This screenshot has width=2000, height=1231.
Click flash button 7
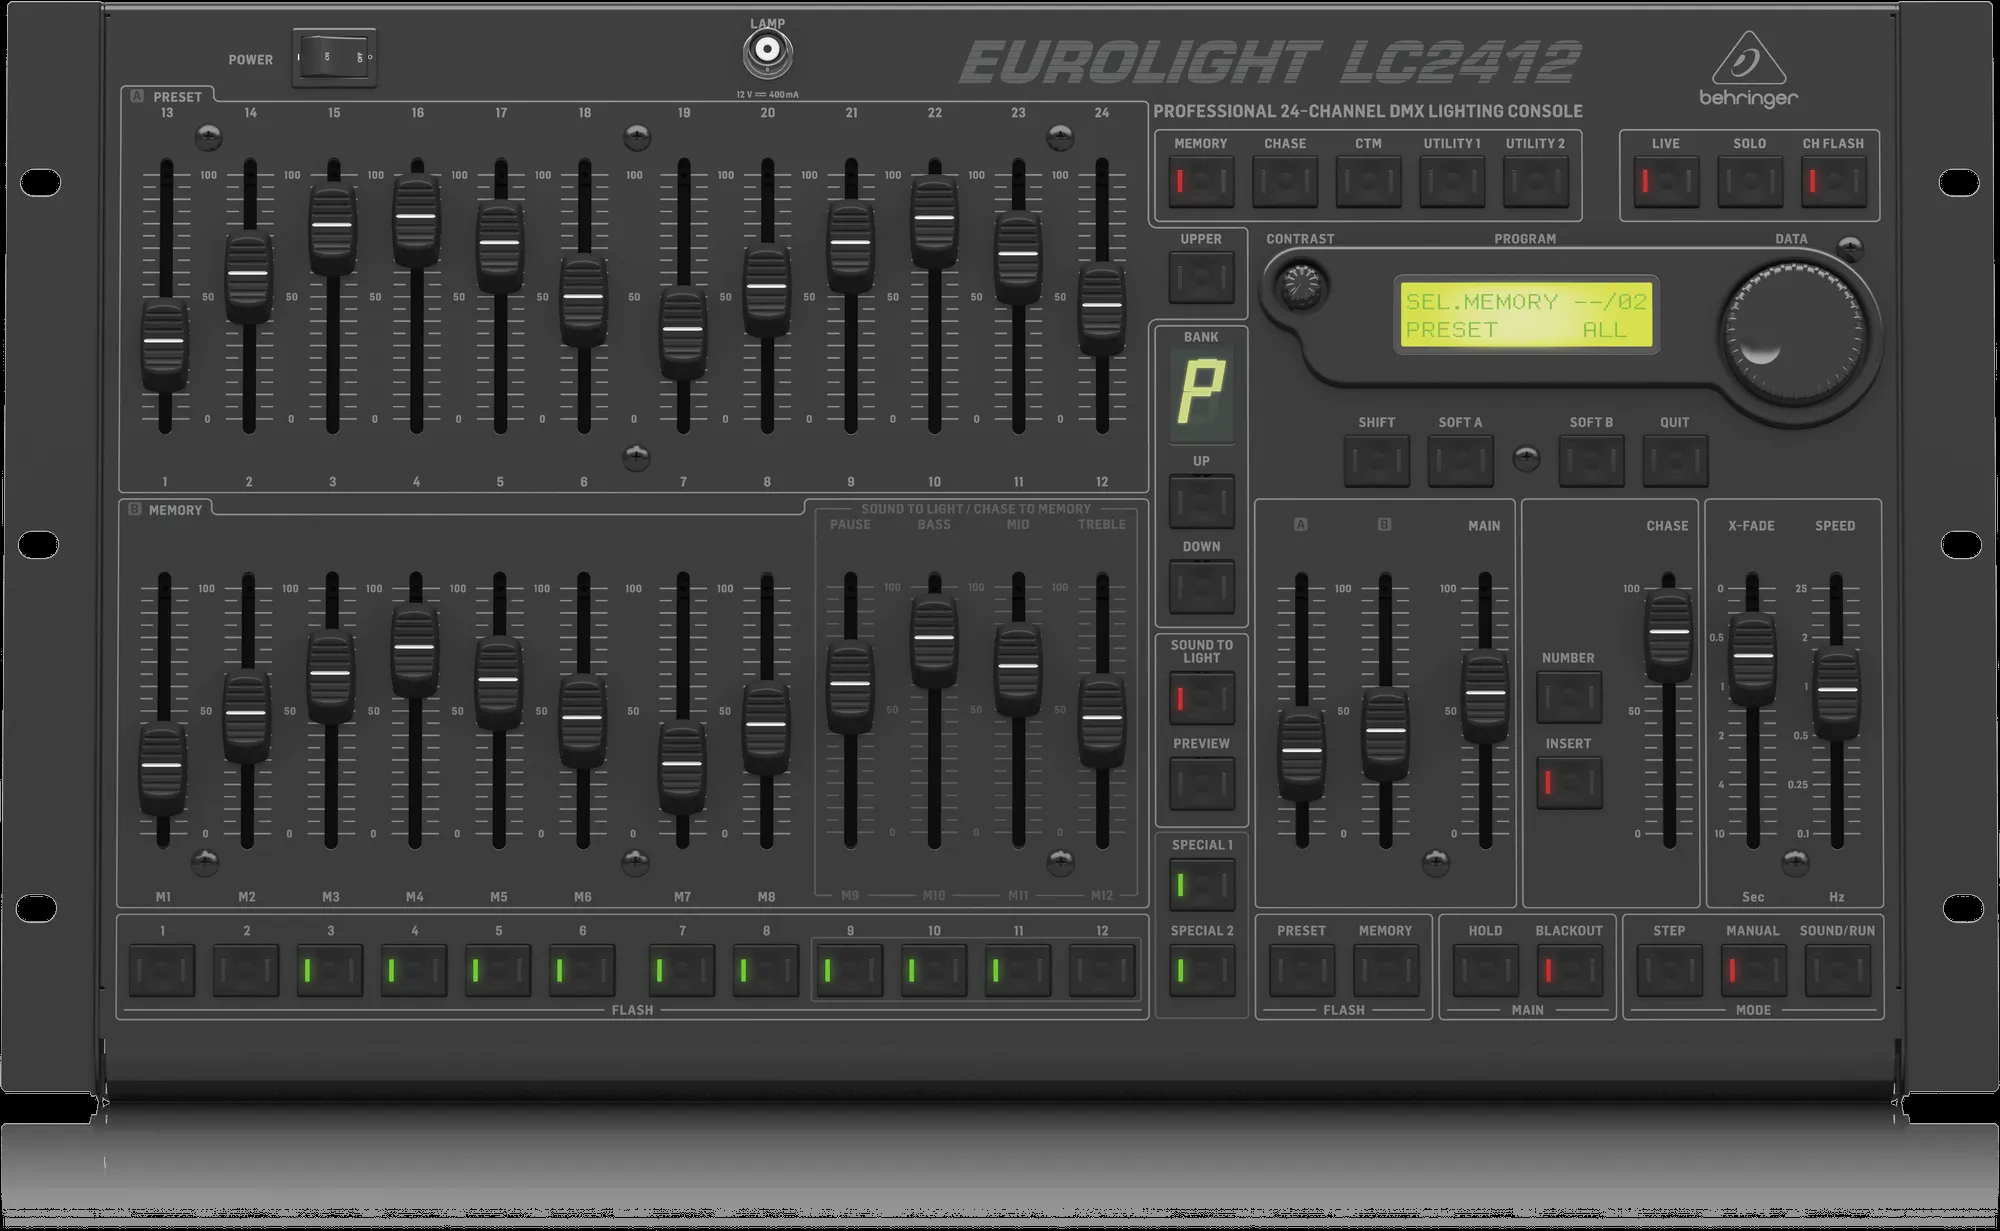coord(682,969)
